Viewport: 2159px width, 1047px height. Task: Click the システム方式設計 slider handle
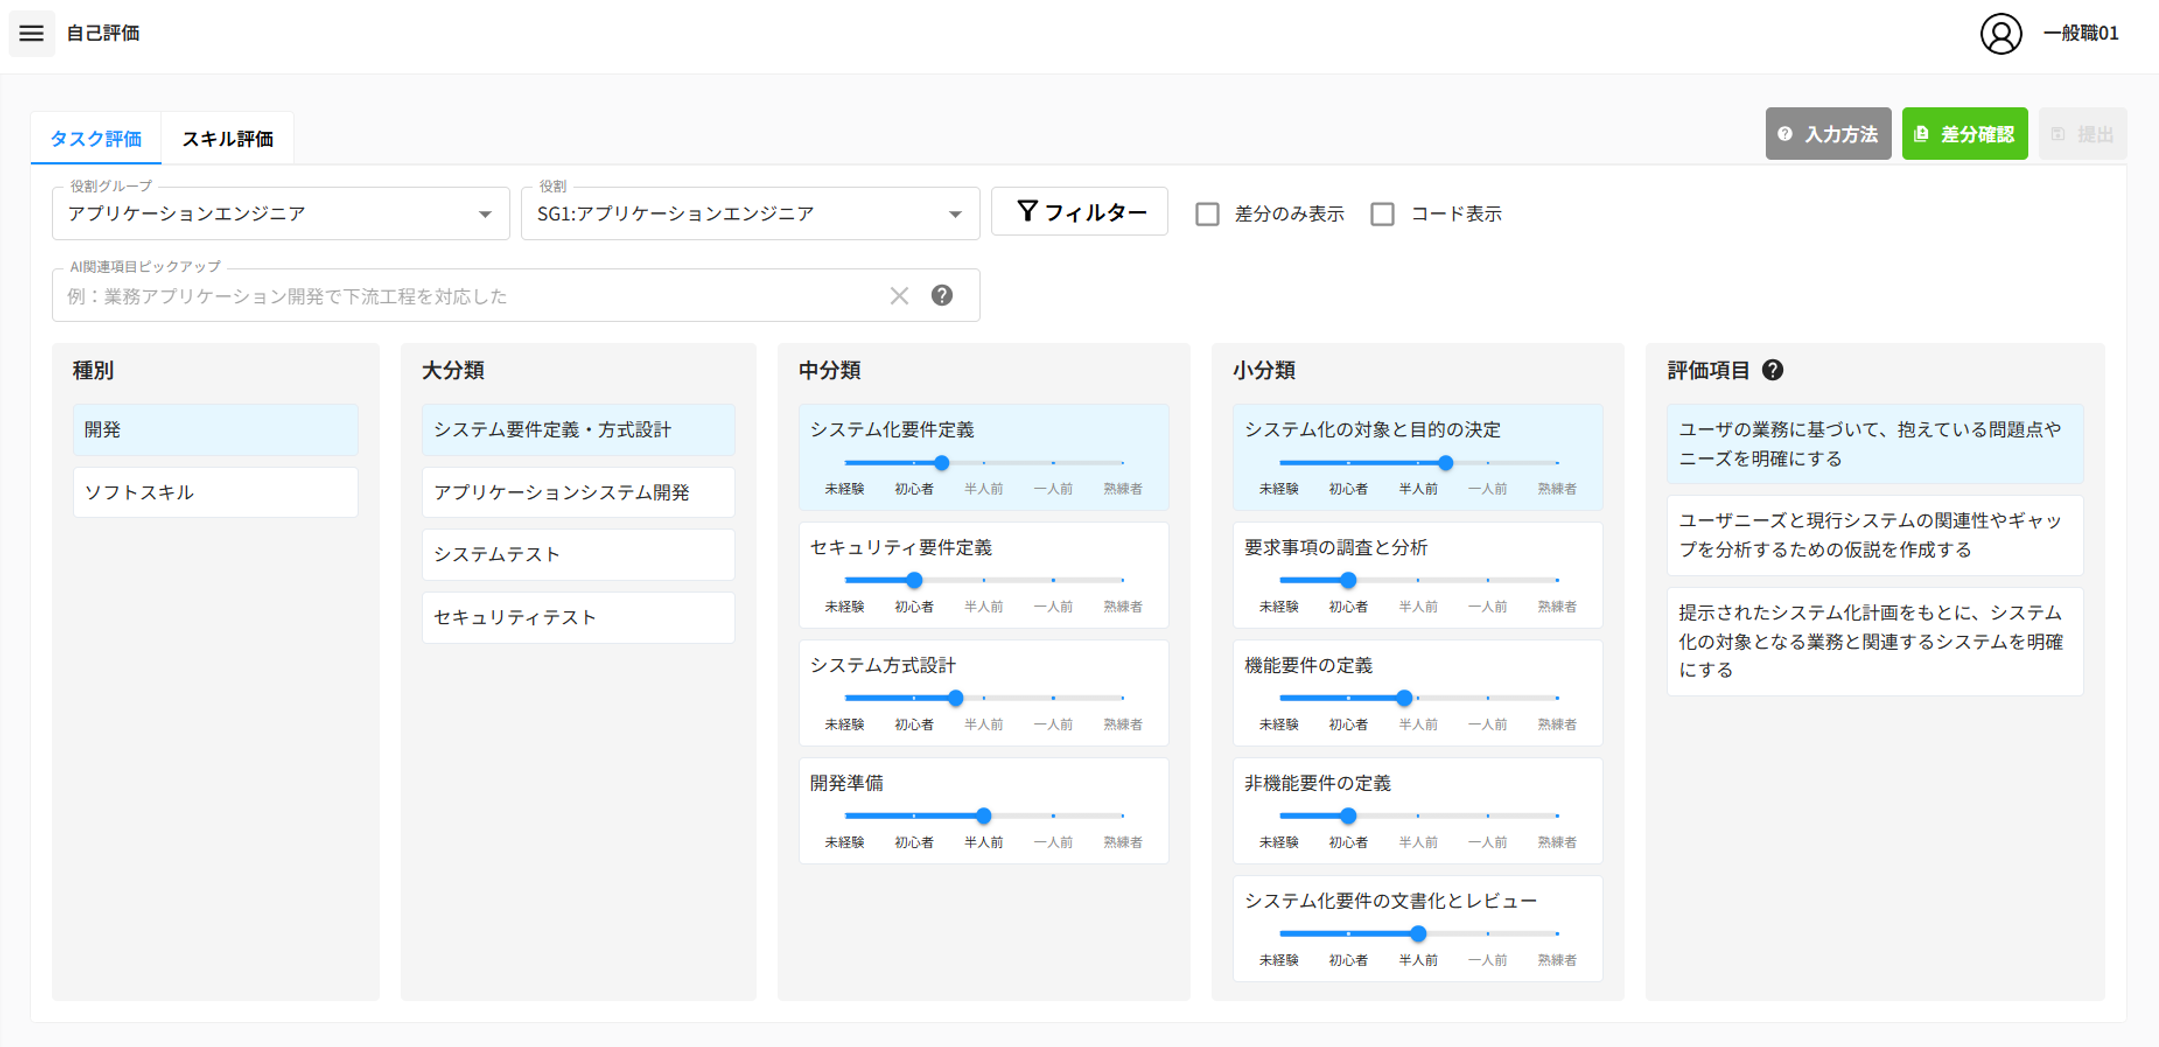(x=955, y=698)
